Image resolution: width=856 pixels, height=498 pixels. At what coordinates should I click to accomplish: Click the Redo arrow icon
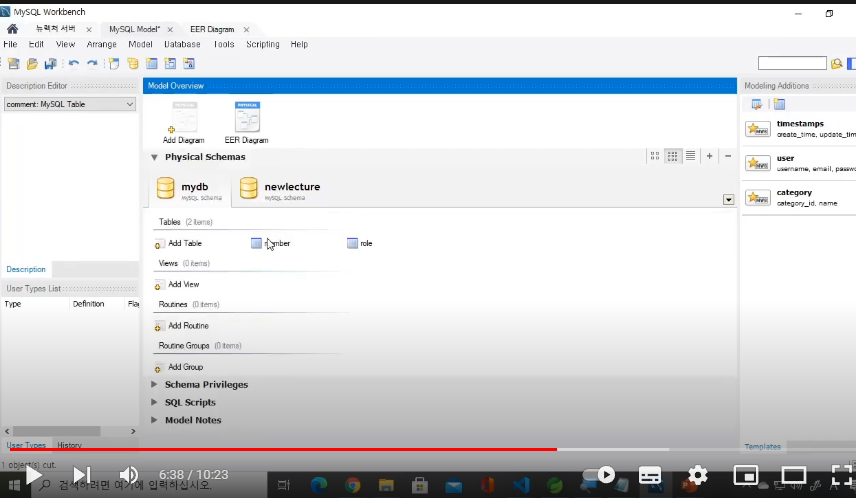(x=92, y=64)
